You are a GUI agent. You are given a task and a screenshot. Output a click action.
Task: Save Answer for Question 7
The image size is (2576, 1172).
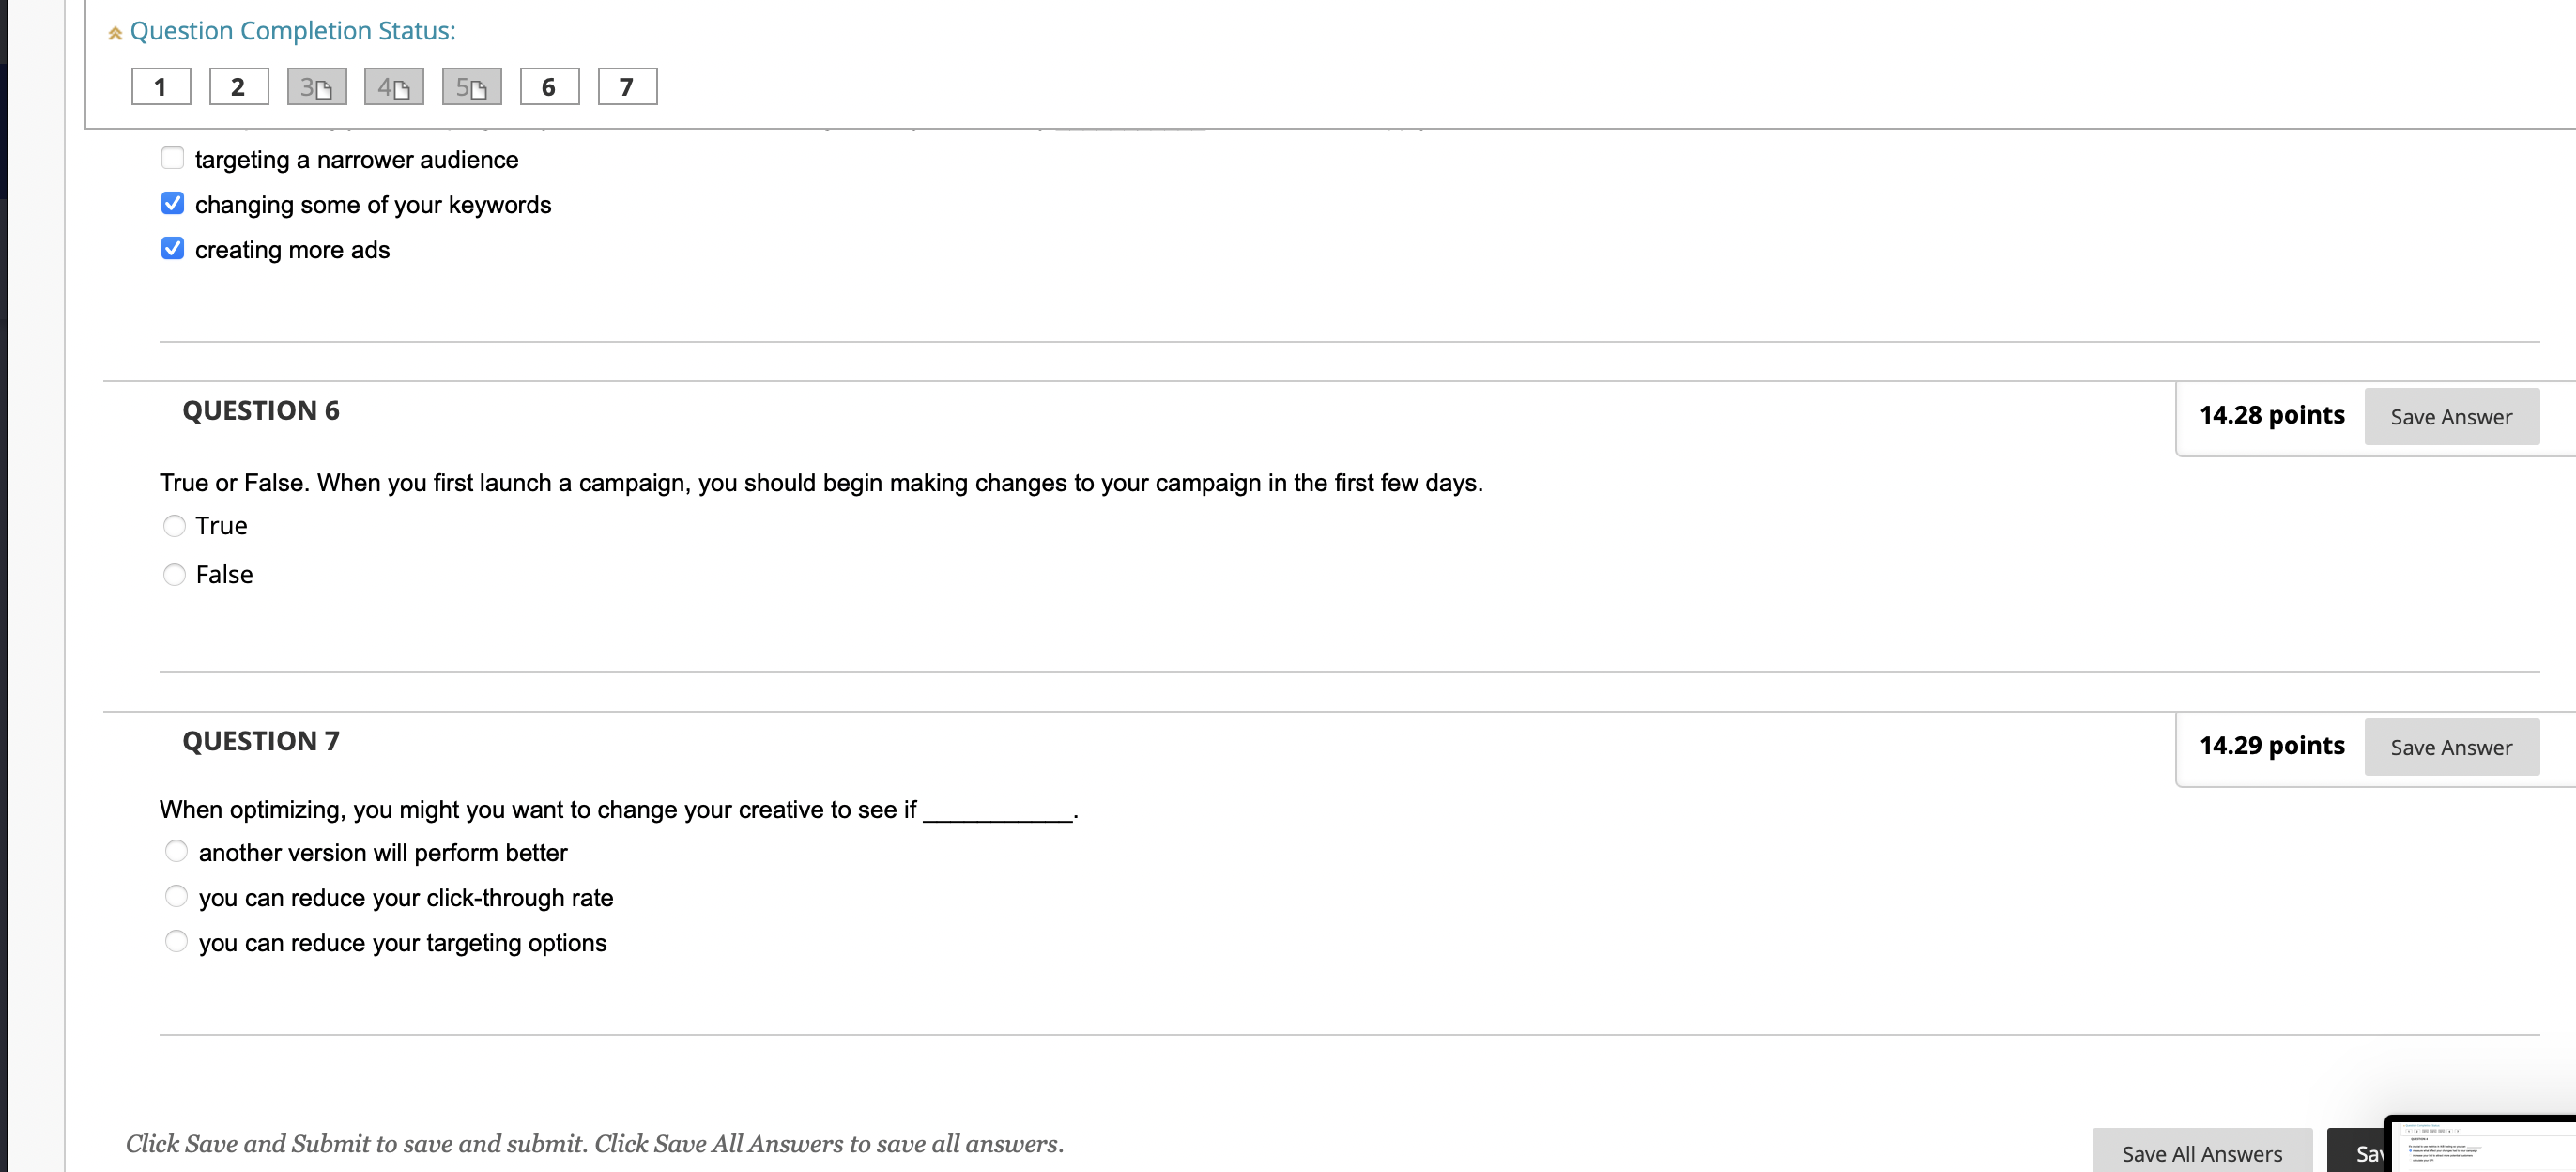2451,747
